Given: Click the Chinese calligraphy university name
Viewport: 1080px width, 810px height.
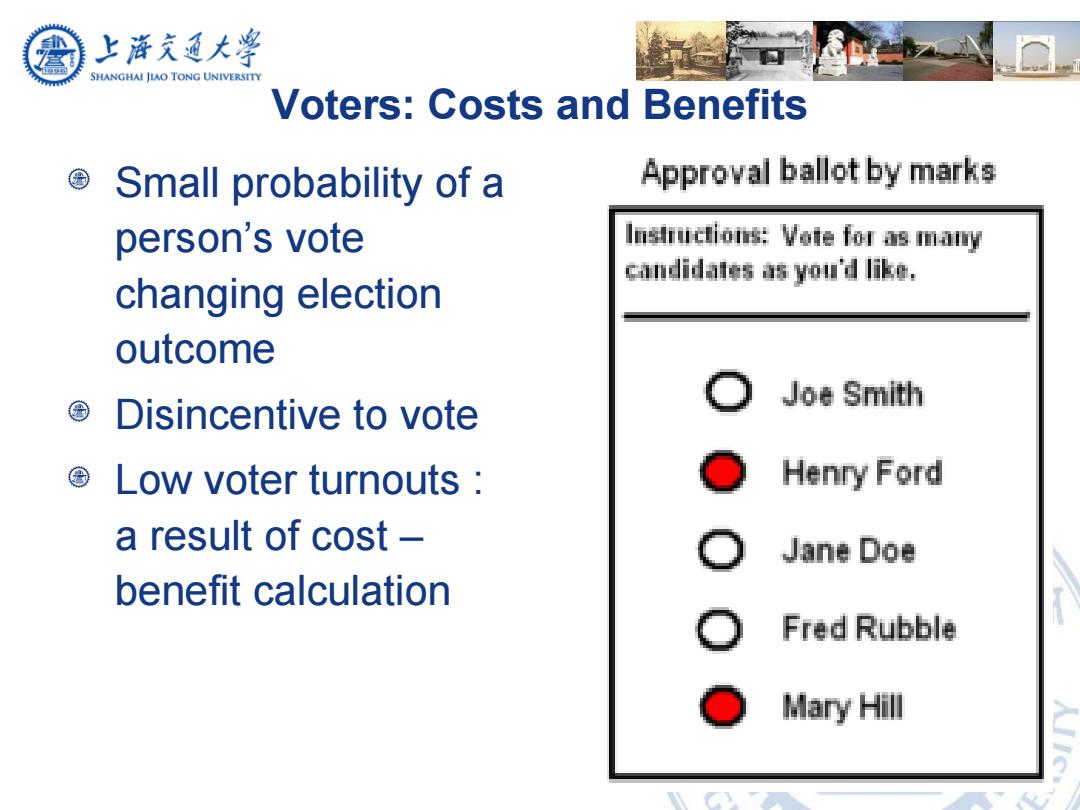Looking at the screenshot, I should pos(177,48).
